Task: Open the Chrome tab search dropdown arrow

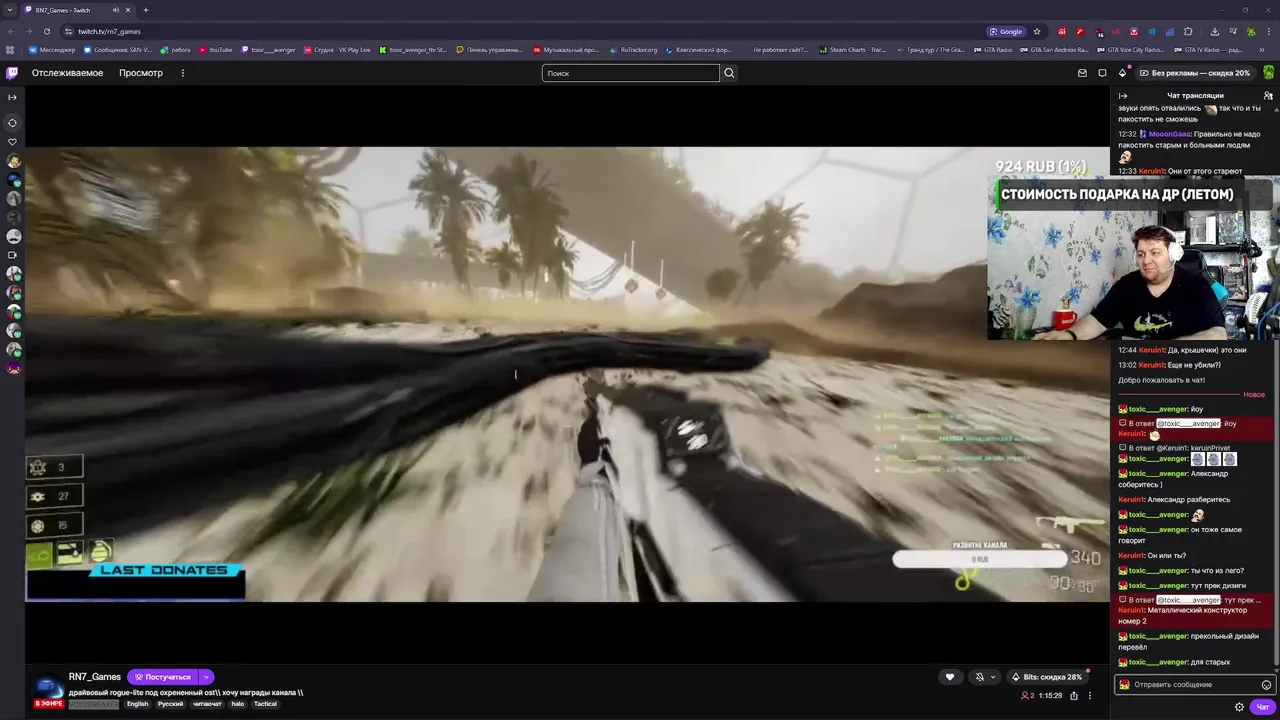Action: tap(10, 10)
